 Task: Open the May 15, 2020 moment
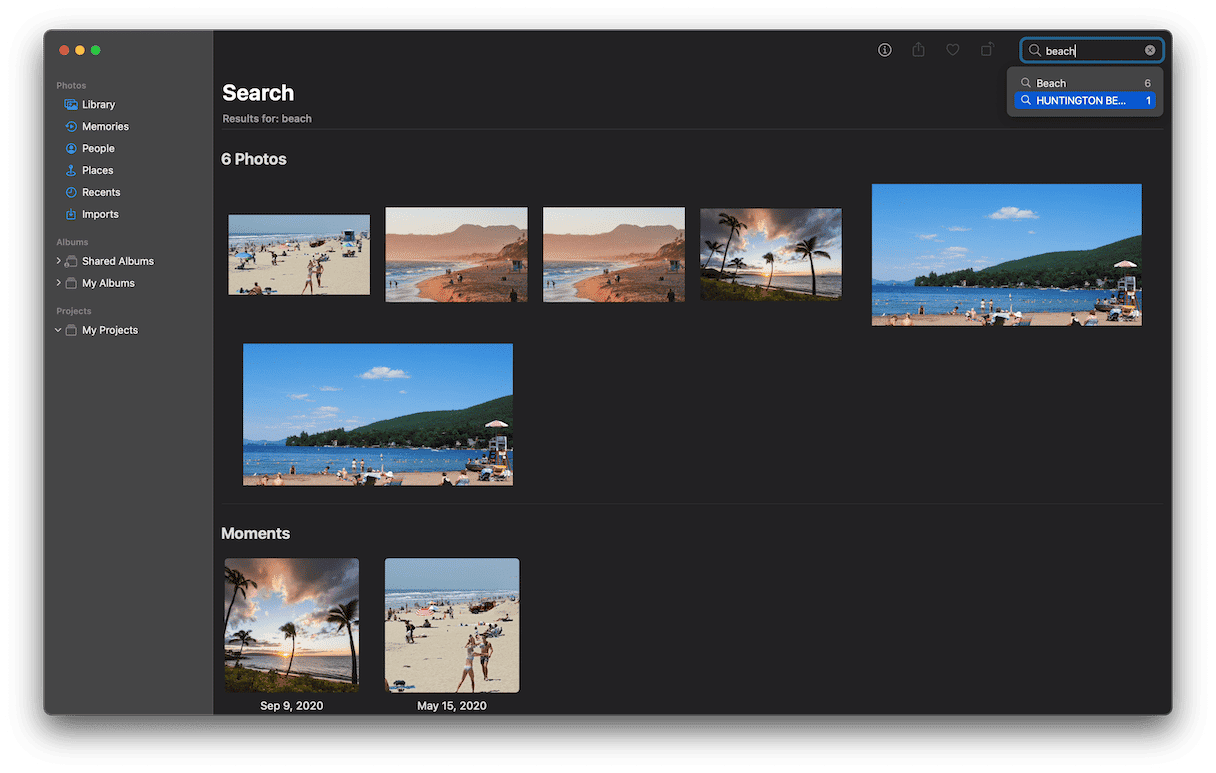pos(452,625)
